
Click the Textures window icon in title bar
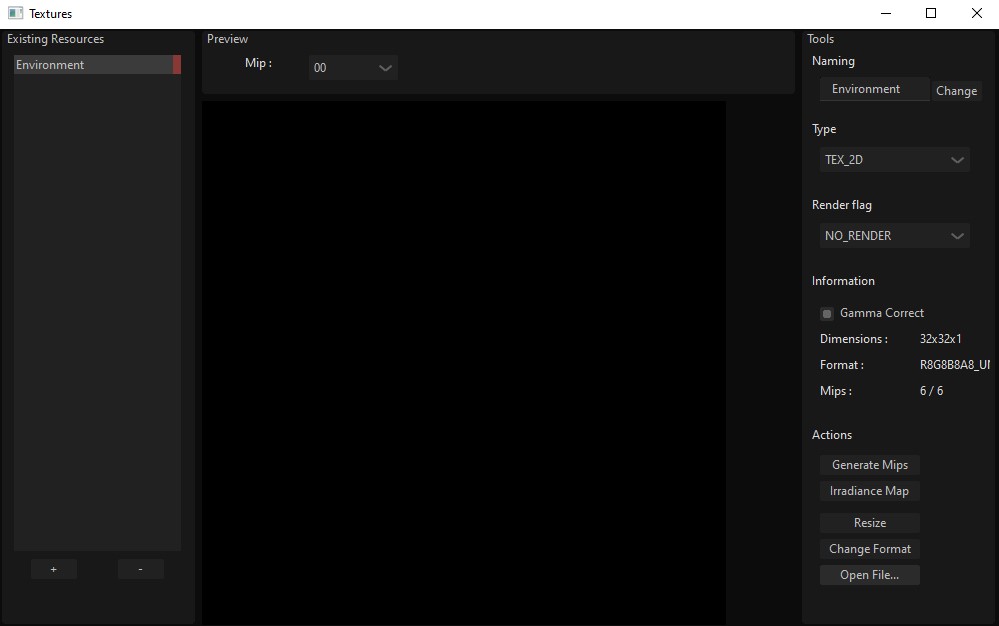point(15,13)
